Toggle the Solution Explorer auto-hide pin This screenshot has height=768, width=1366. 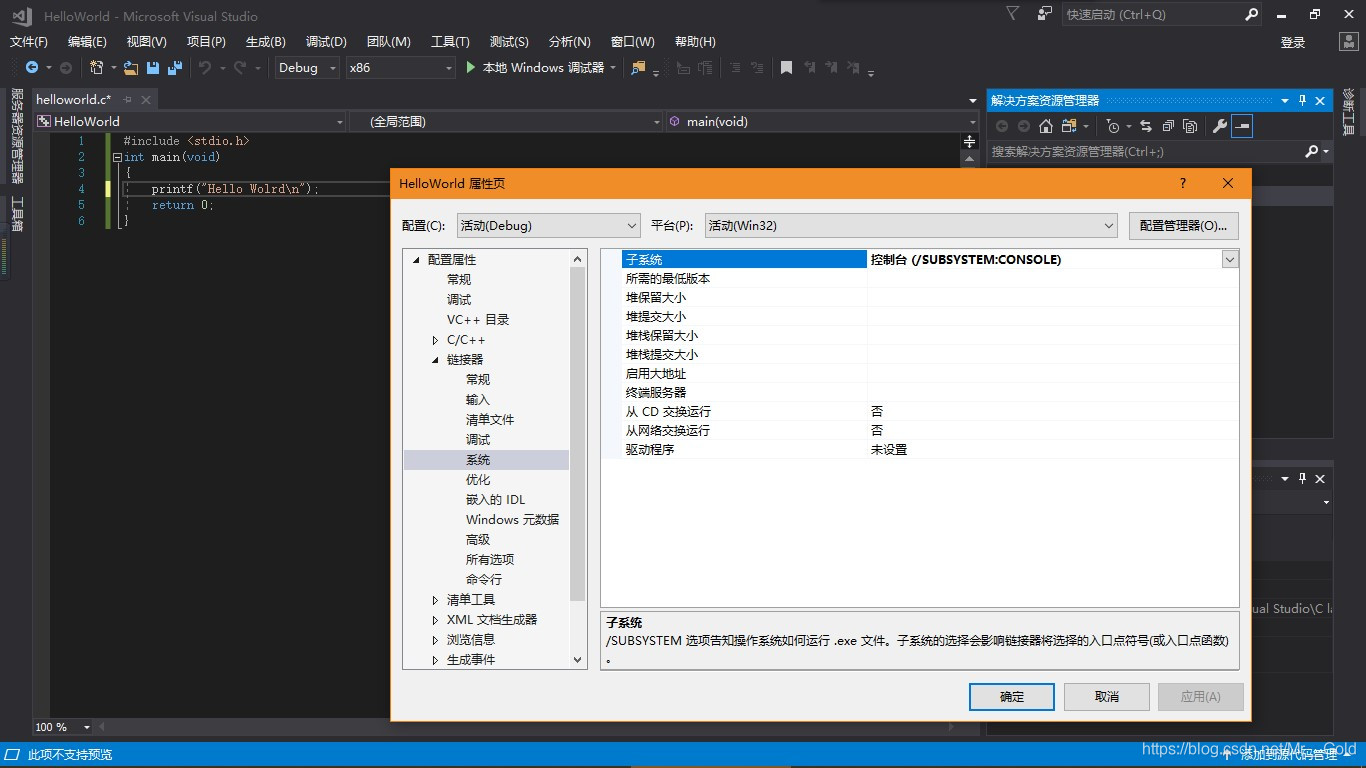pos(1302,100)
